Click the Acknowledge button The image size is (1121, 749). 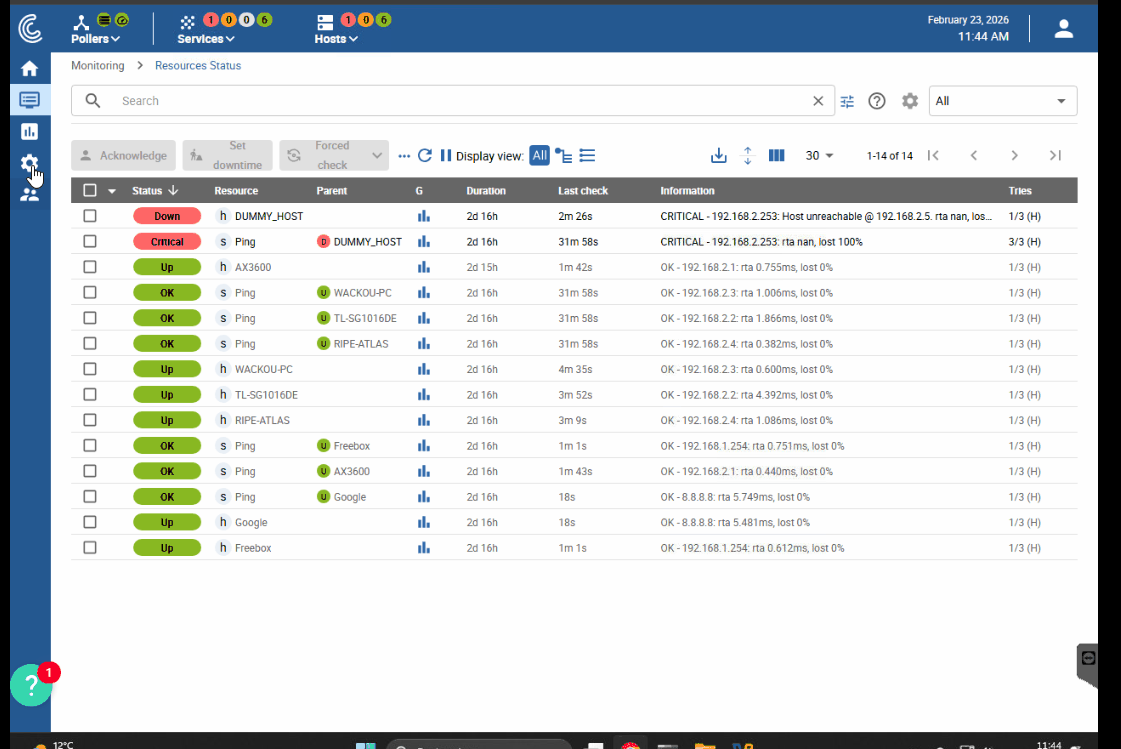pyautogui.click(x=124, y=155)
